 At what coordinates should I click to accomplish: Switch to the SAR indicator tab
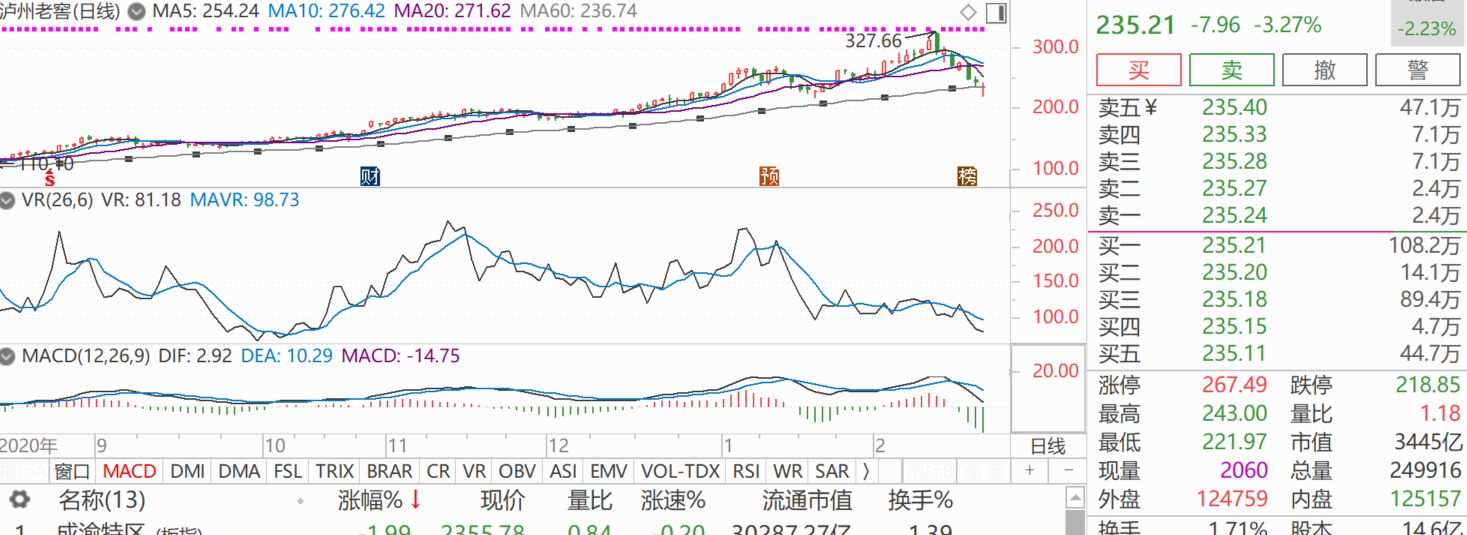click(832, 470)
